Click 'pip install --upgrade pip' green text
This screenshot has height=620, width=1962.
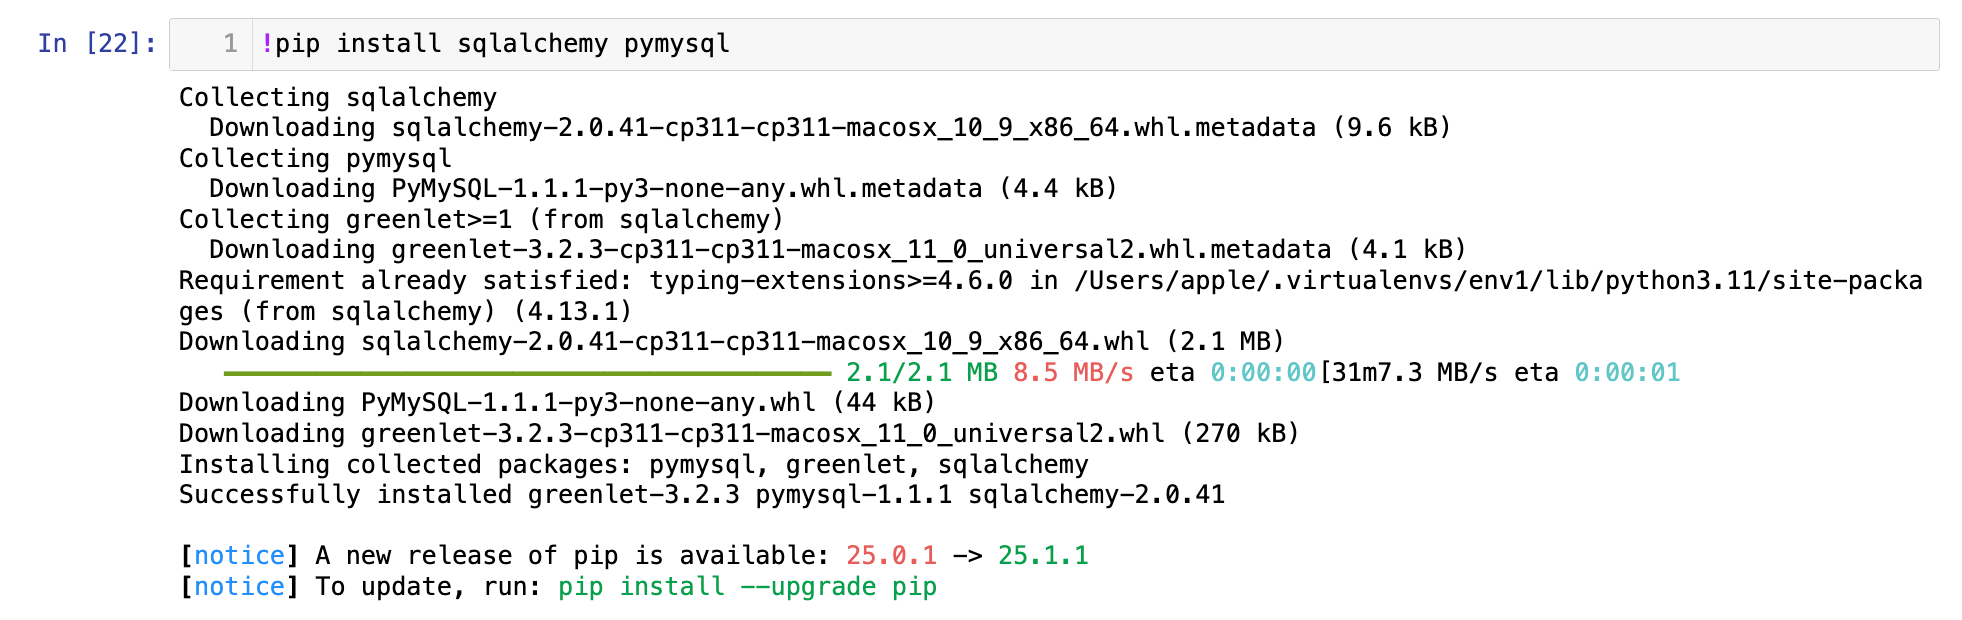point(747,587)
